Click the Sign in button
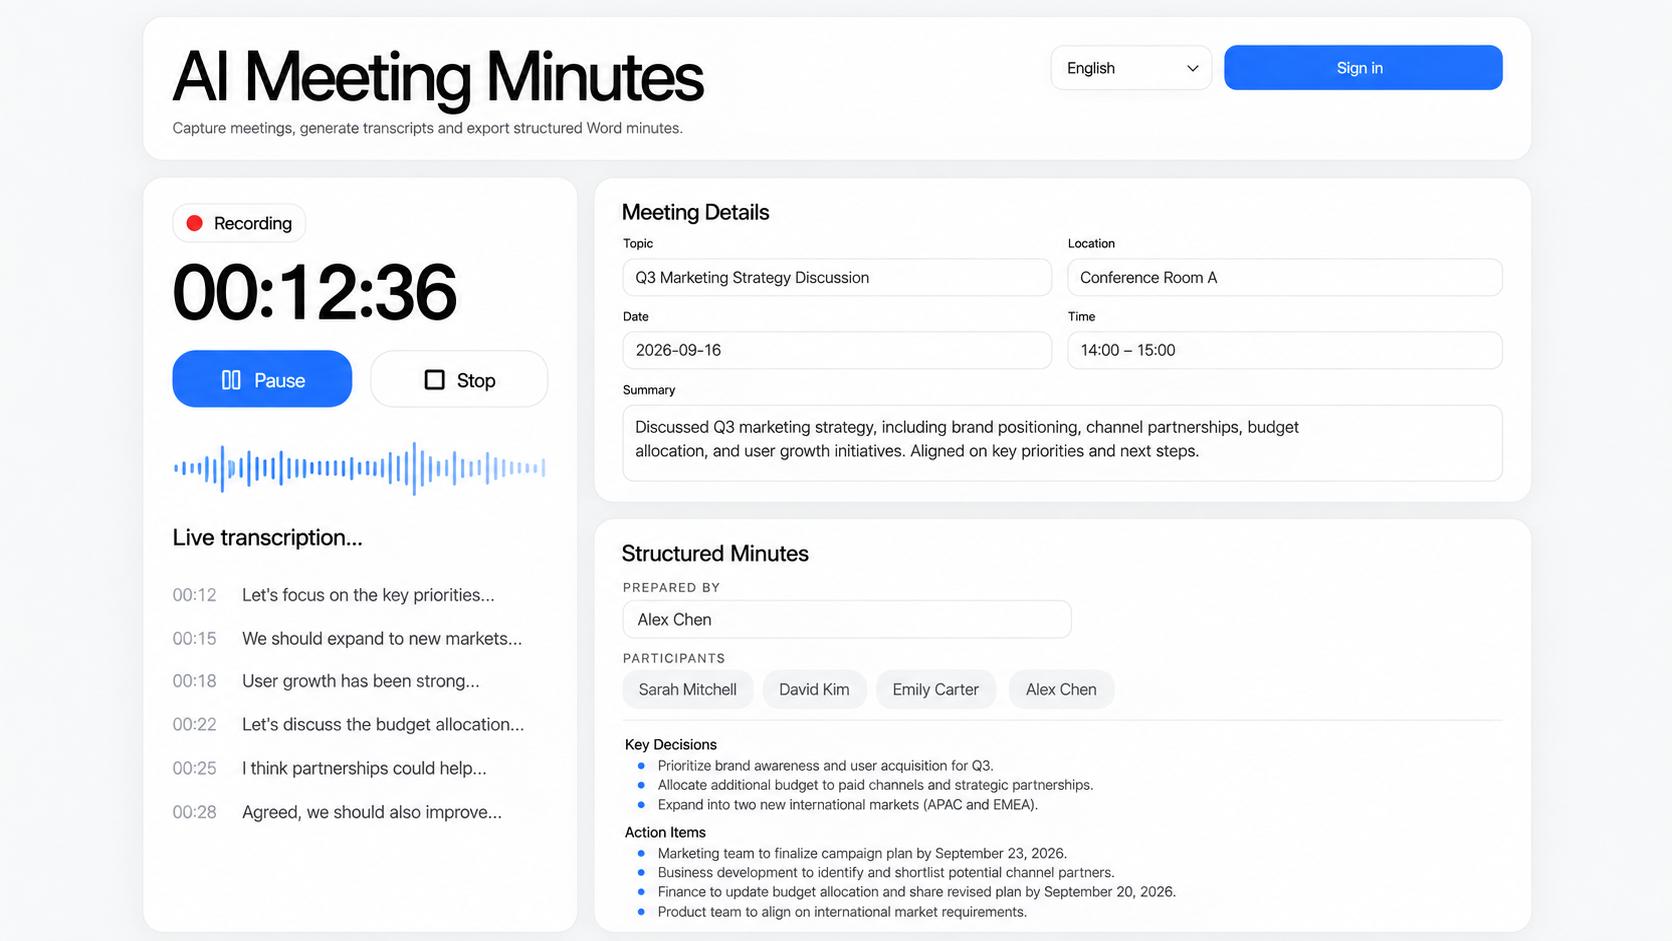The height and width of the screenshot is (941, 1672). [1363, 68]
